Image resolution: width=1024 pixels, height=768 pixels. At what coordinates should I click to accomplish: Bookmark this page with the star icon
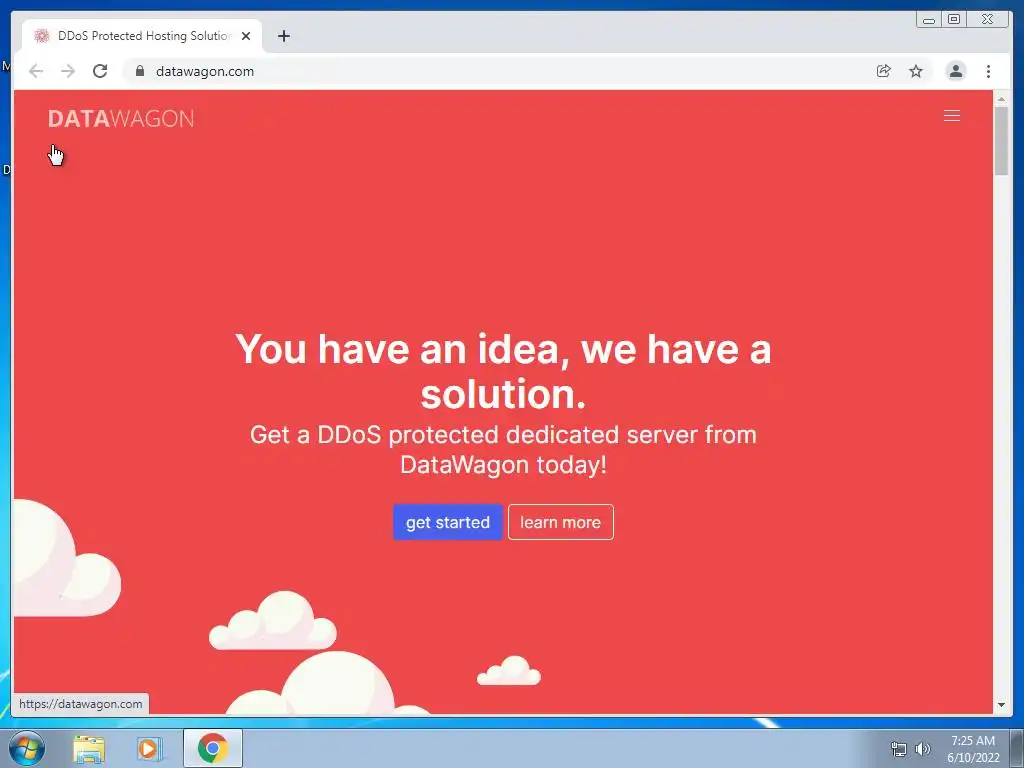[916, 71]
